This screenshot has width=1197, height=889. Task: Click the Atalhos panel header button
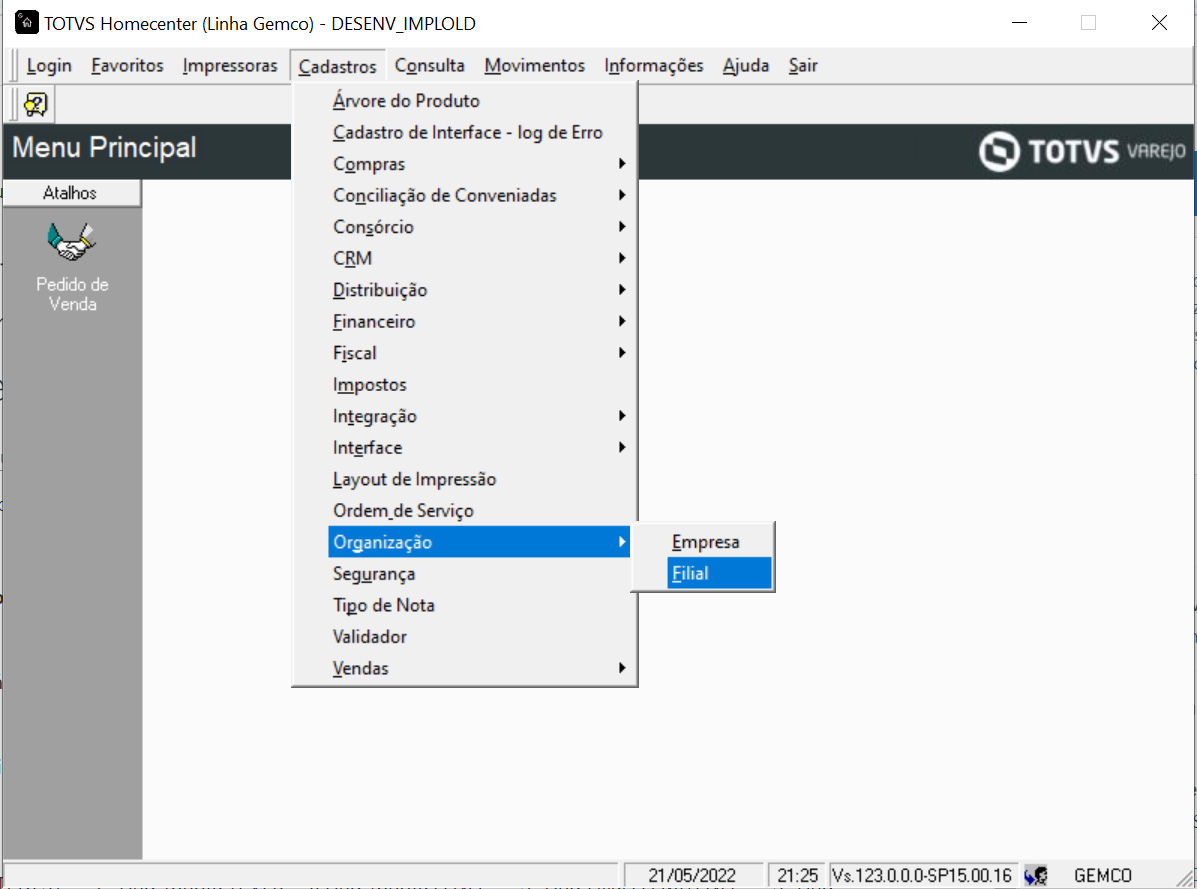click(x=72, y=193)
